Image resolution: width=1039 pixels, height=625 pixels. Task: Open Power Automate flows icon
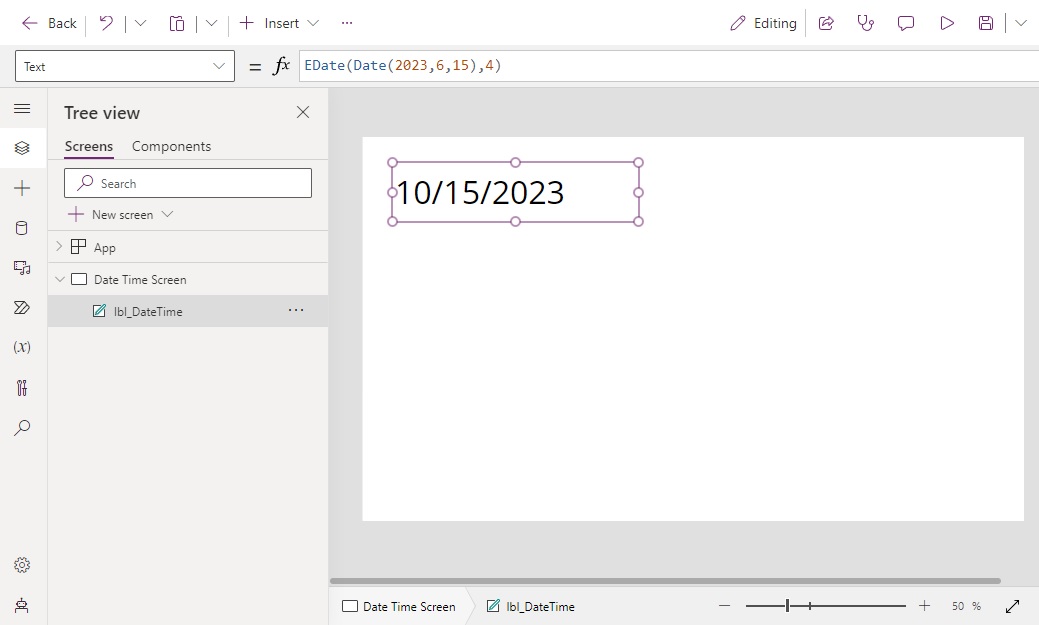[x=22, y=308]
